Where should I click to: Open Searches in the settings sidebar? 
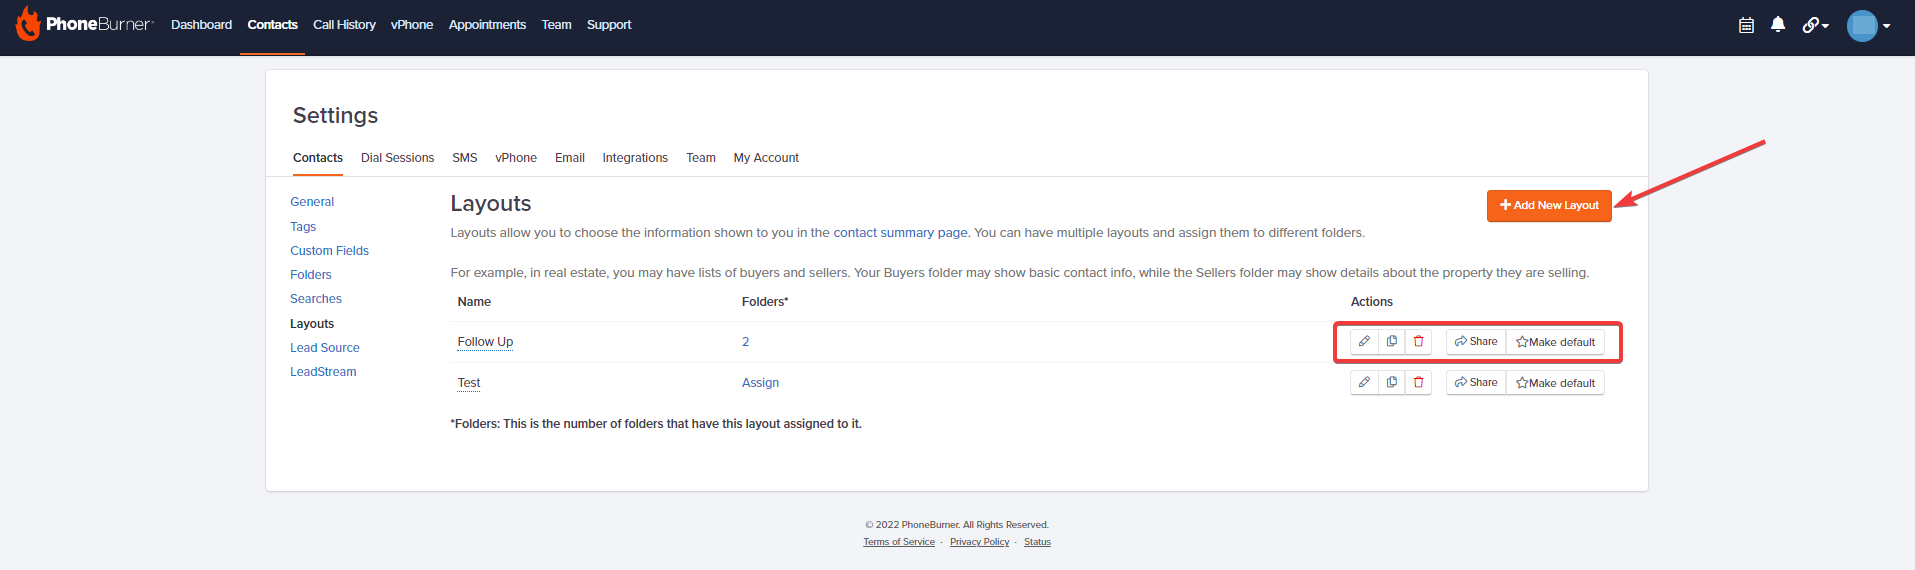(x=316, y=299)
